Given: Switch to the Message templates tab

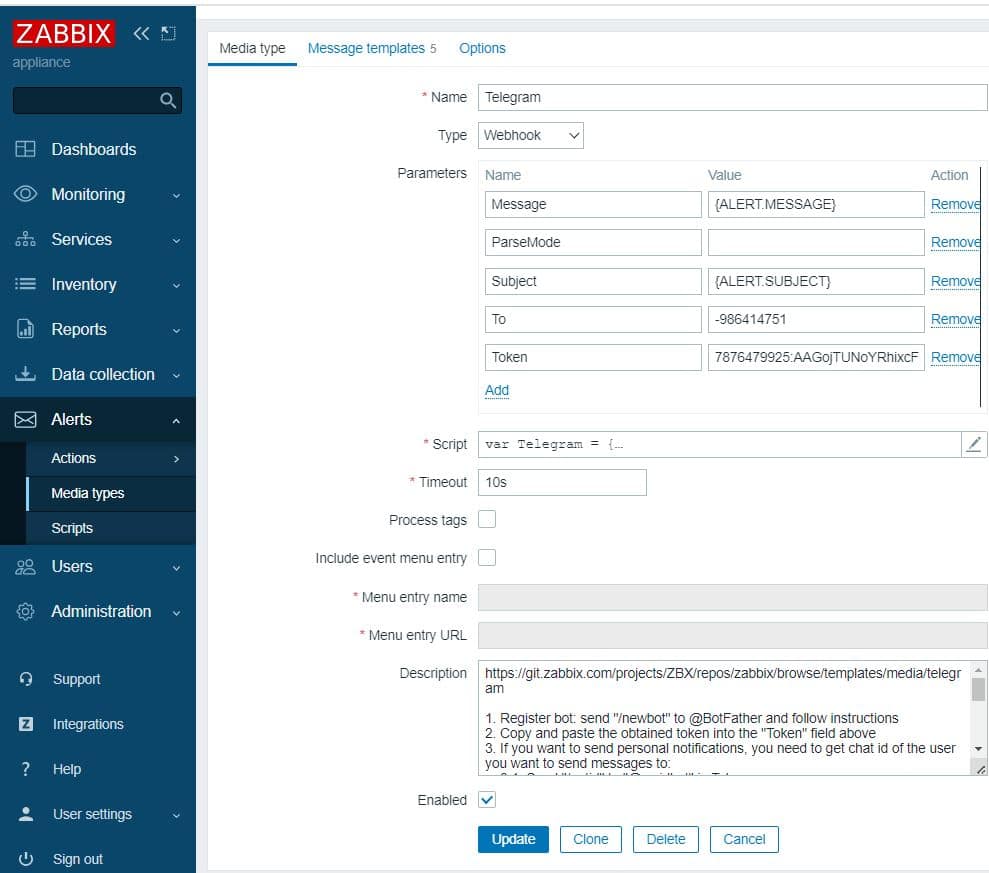Looking at the screenshot, I should click(x=372, y=48).
